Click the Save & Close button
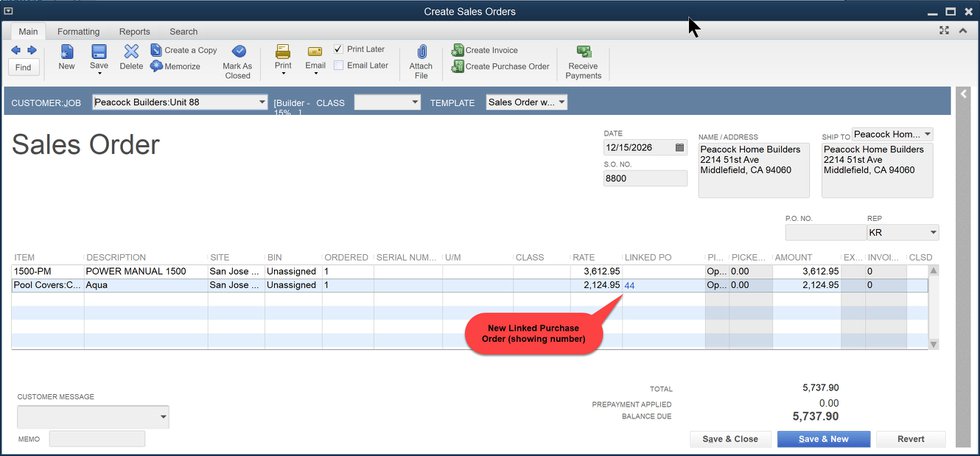Viewport: 980px width, 456px height. click(729, 439)
